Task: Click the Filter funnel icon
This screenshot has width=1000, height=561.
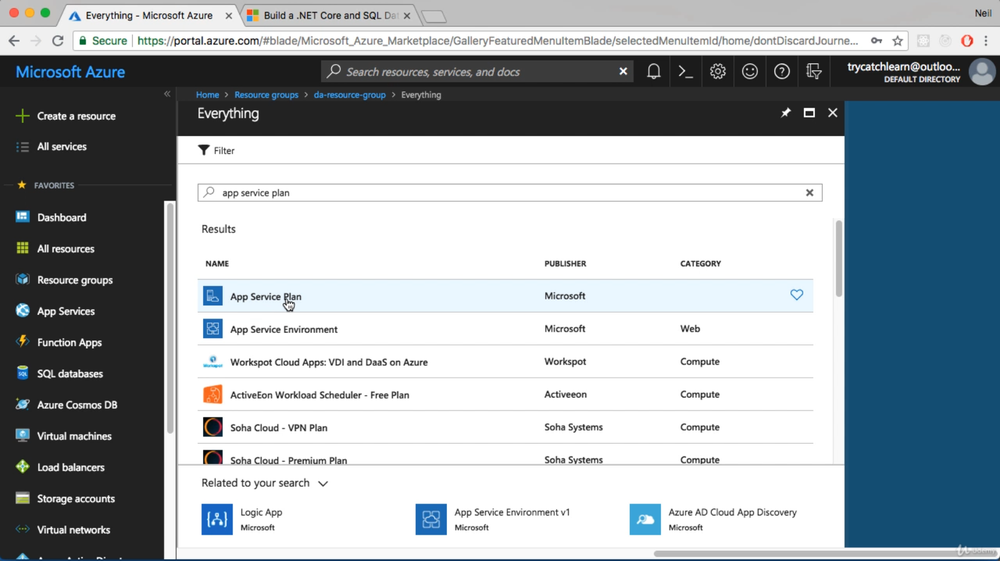Action: tap(204, 150)
